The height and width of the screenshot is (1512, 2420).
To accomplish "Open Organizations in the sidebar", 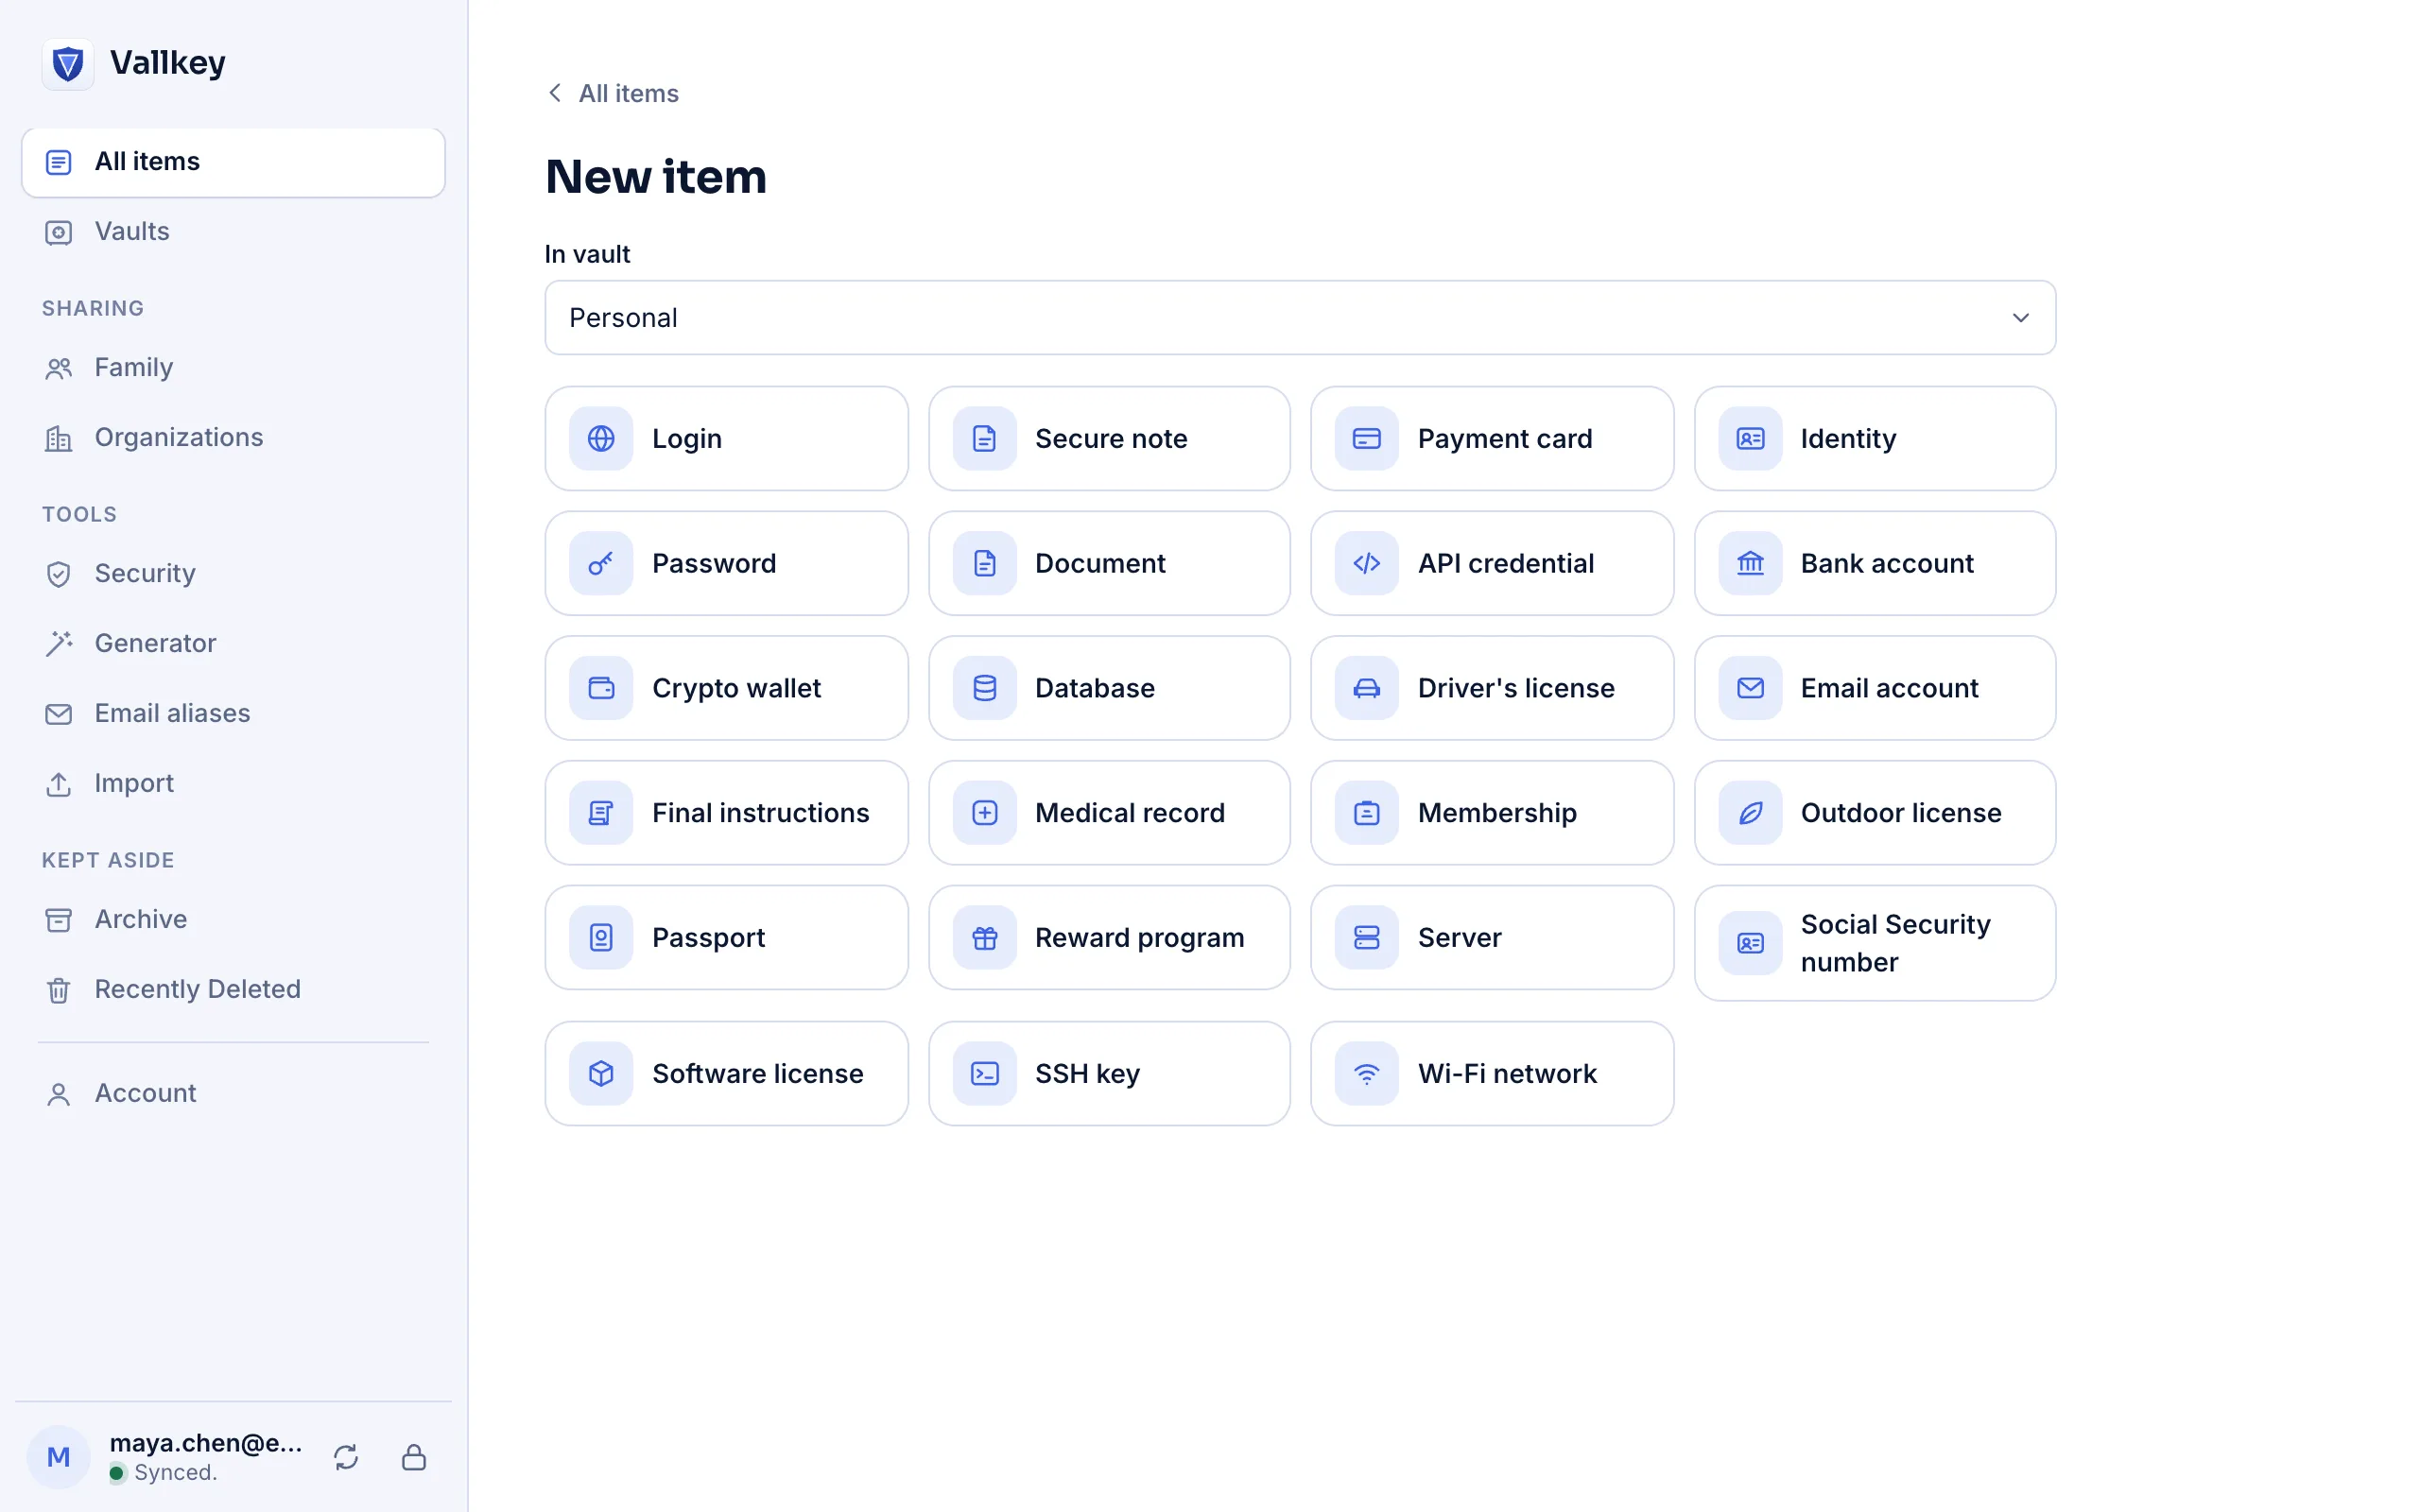I will pos(233,438).
